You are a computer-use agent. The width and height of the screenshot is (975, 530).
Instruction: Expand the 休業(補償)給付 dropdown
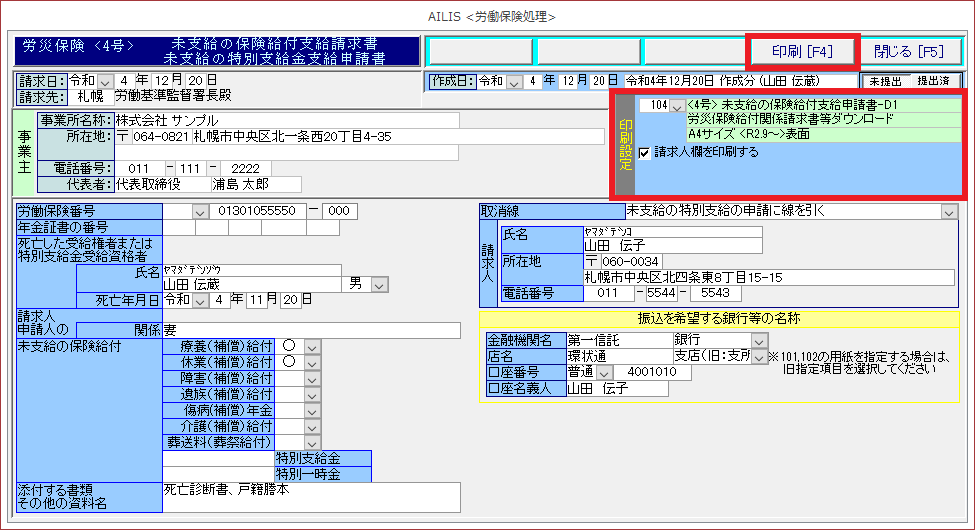312,362
